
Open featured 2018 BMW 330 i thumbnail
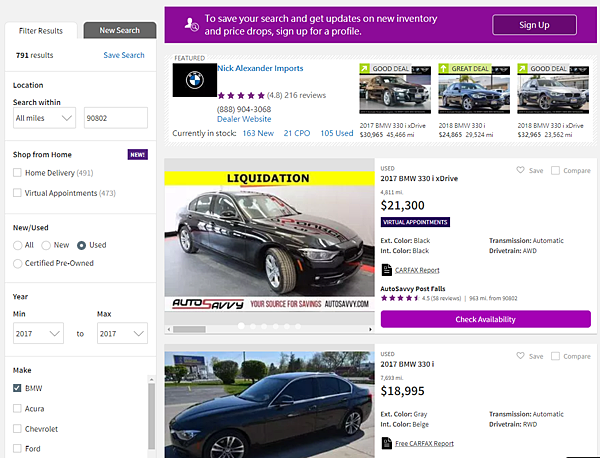pos(474,89)
